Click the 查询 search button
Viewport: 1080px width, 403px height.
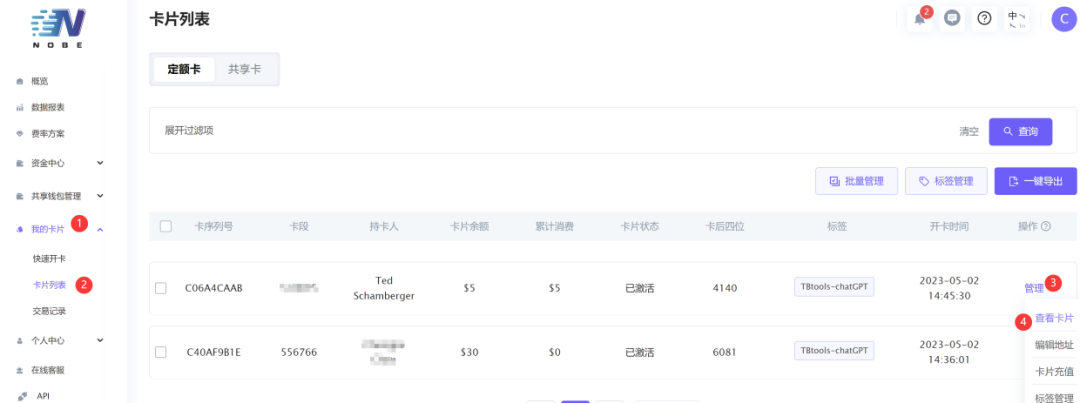1020,132
